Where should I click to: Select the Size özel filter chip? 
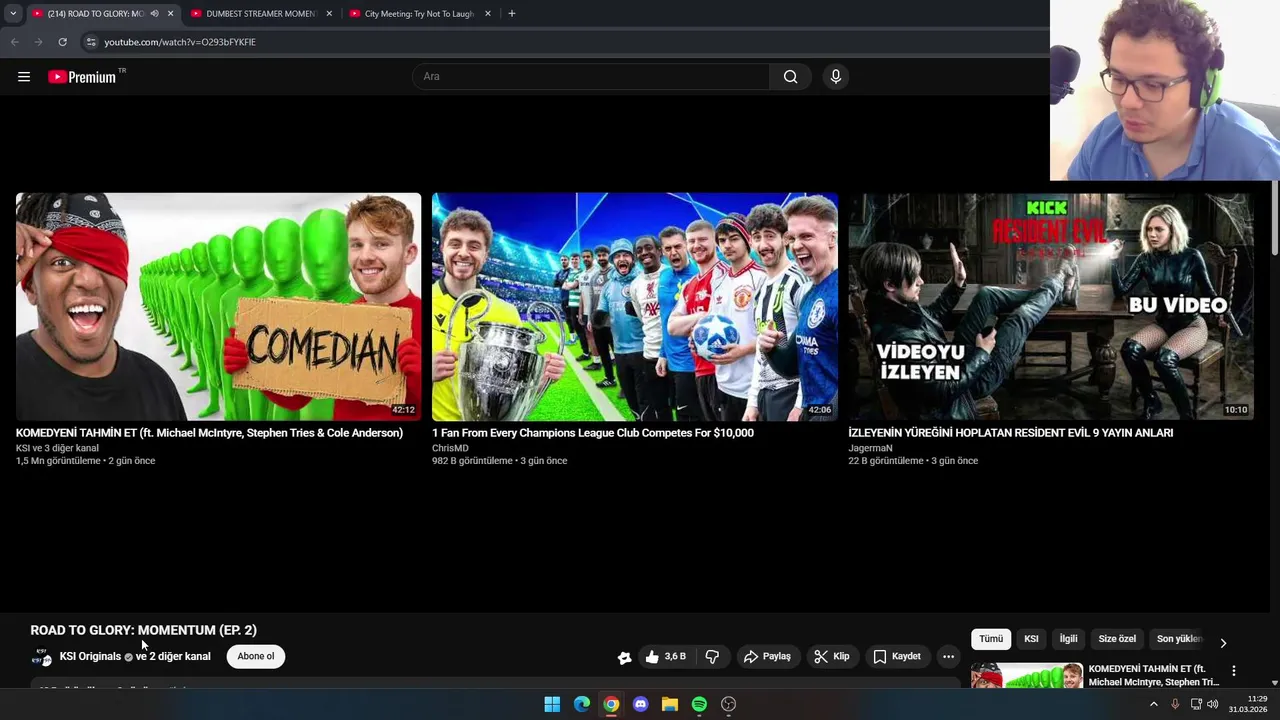pos(1117,639)
